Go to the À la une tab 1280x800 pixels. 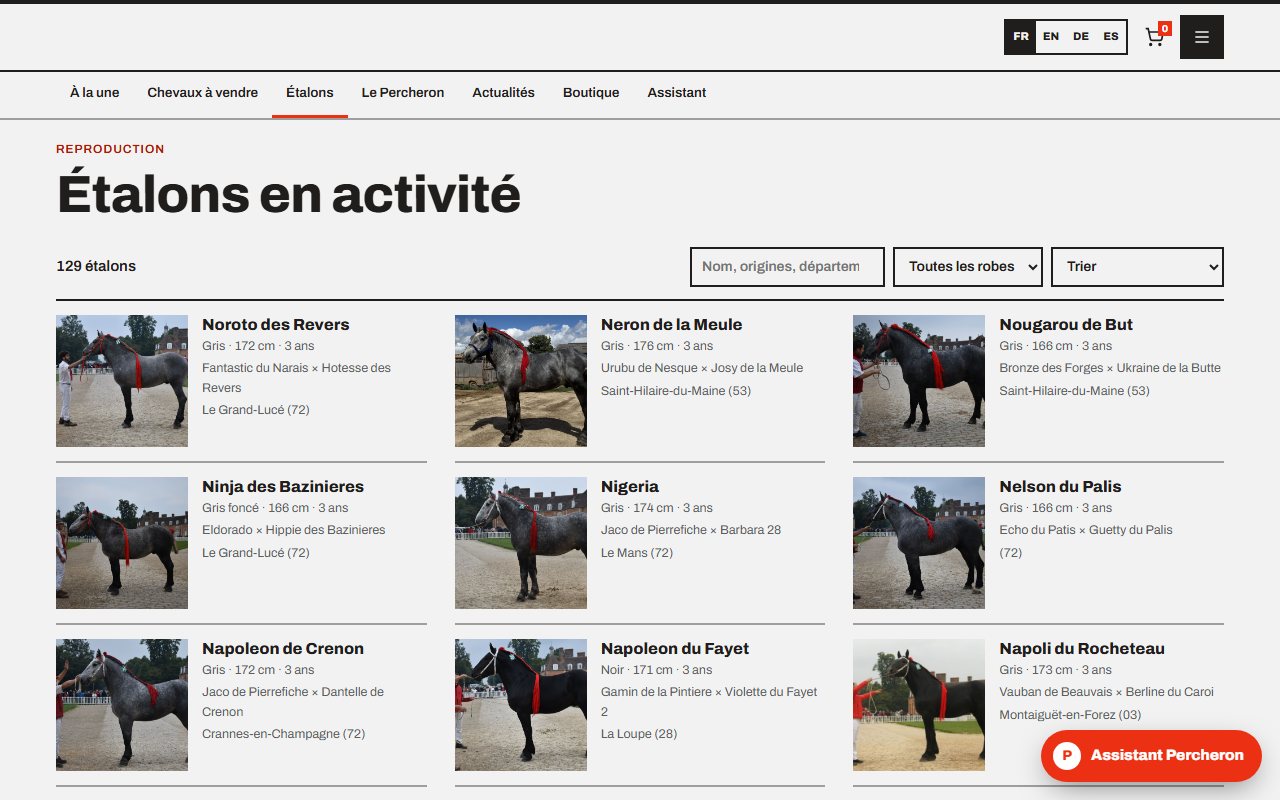coord(95,93)
